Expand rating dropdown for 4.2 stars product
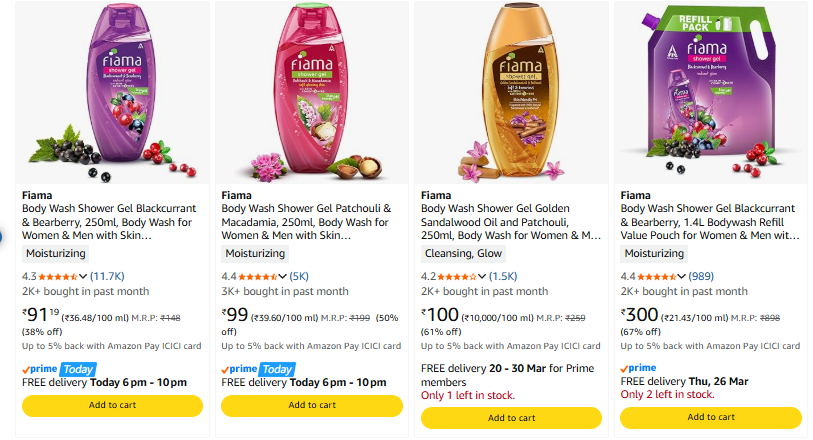This screenshot has height=440, width=813. click(x=483, y=276)
